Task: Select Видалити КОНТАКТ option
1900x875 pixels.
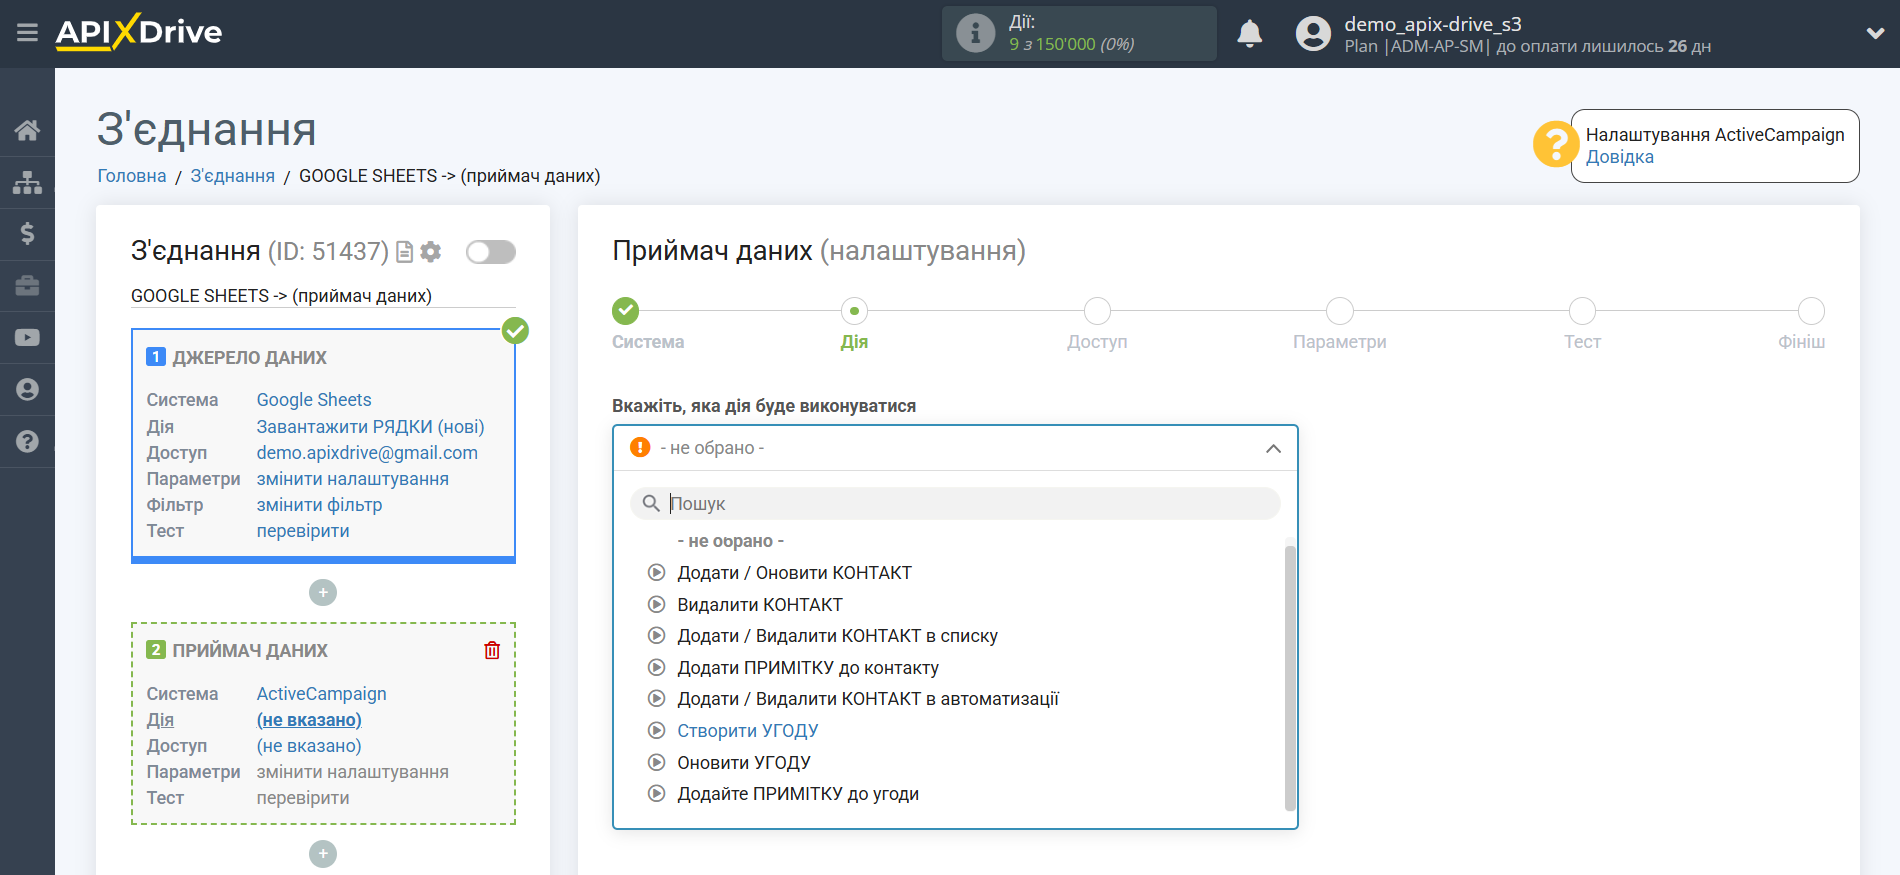Action: click(760, 605)
